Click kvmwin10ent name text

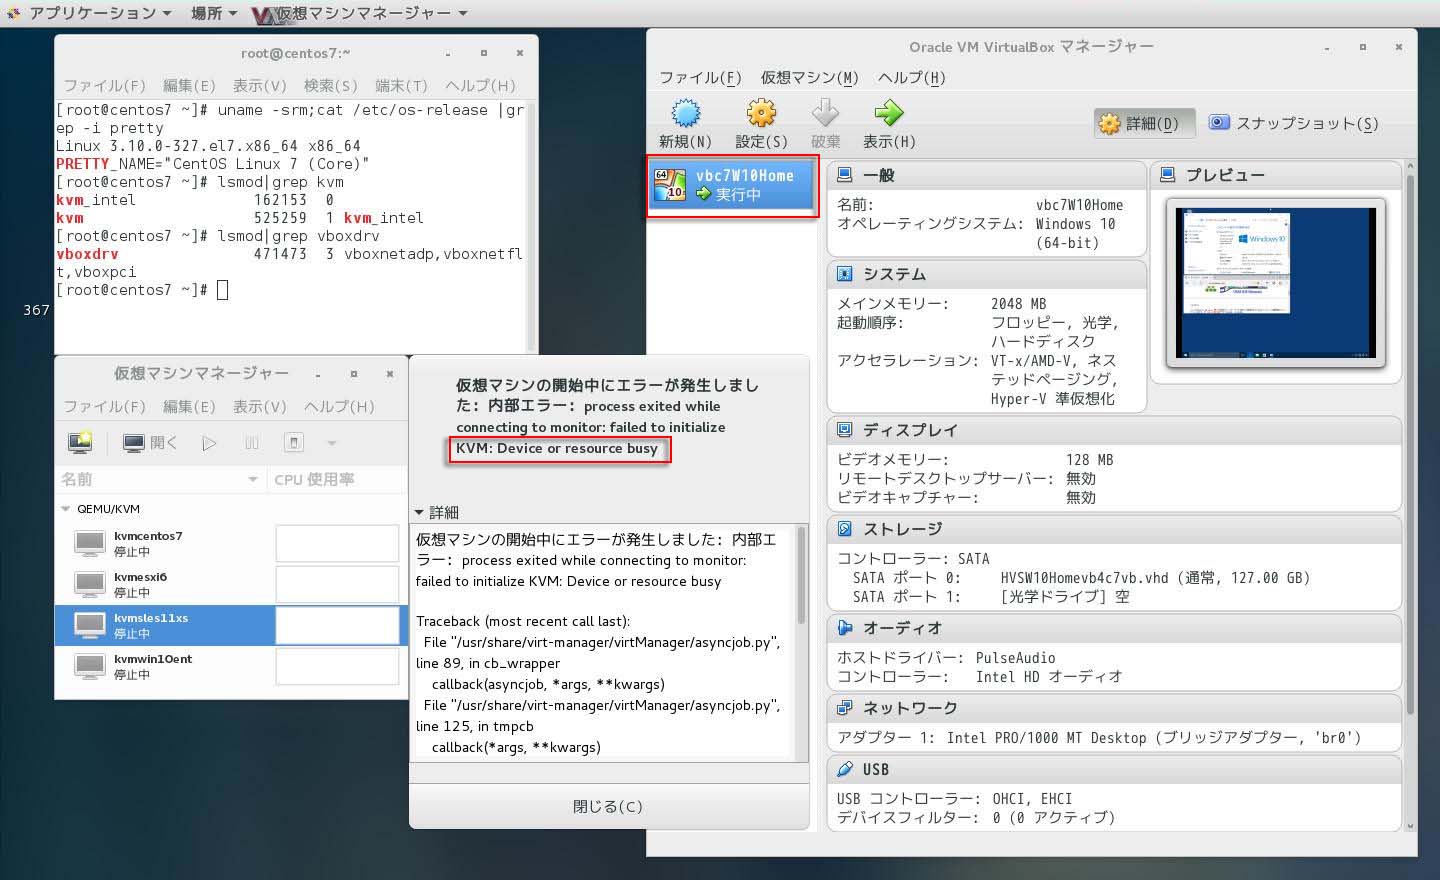point(153,659)
